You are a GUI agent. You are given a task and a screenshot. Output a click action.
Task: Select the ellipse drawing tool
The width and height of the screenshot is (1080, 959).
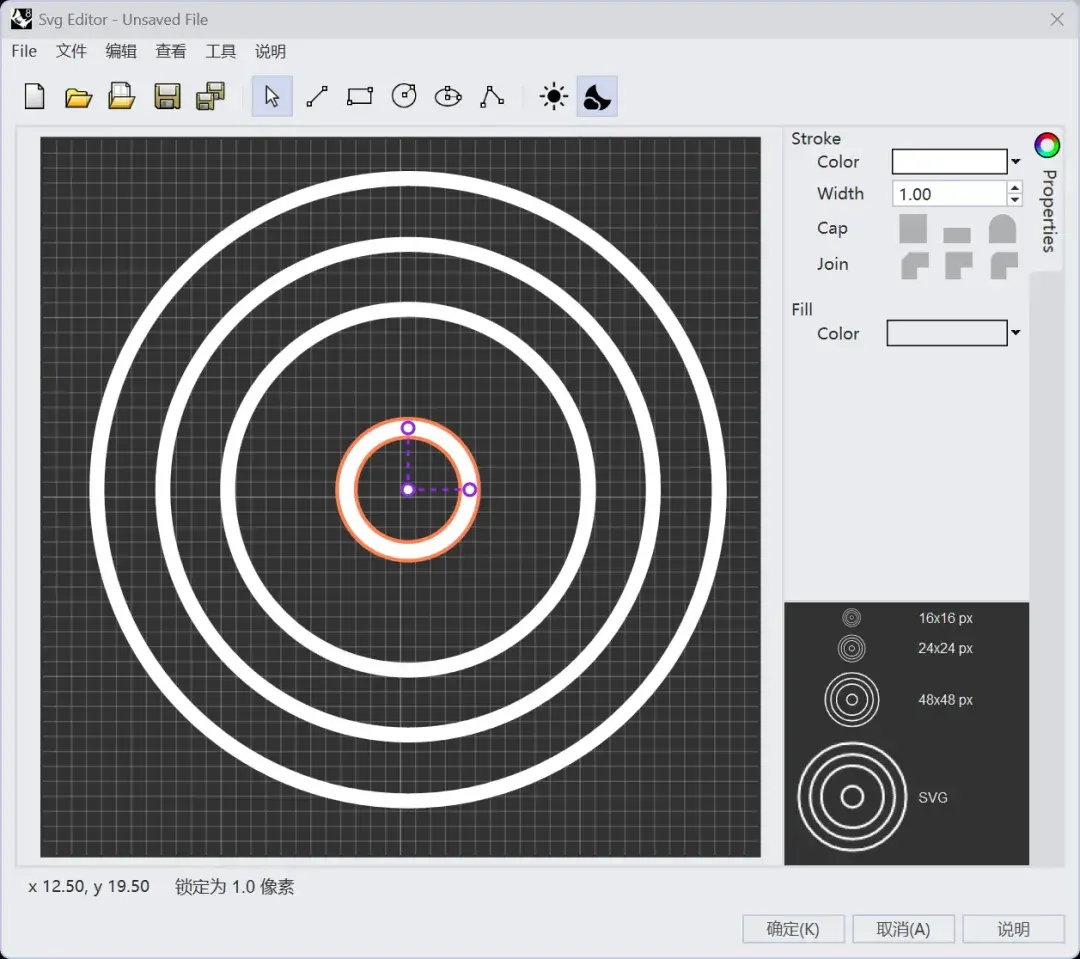click(x=448, y=97)
